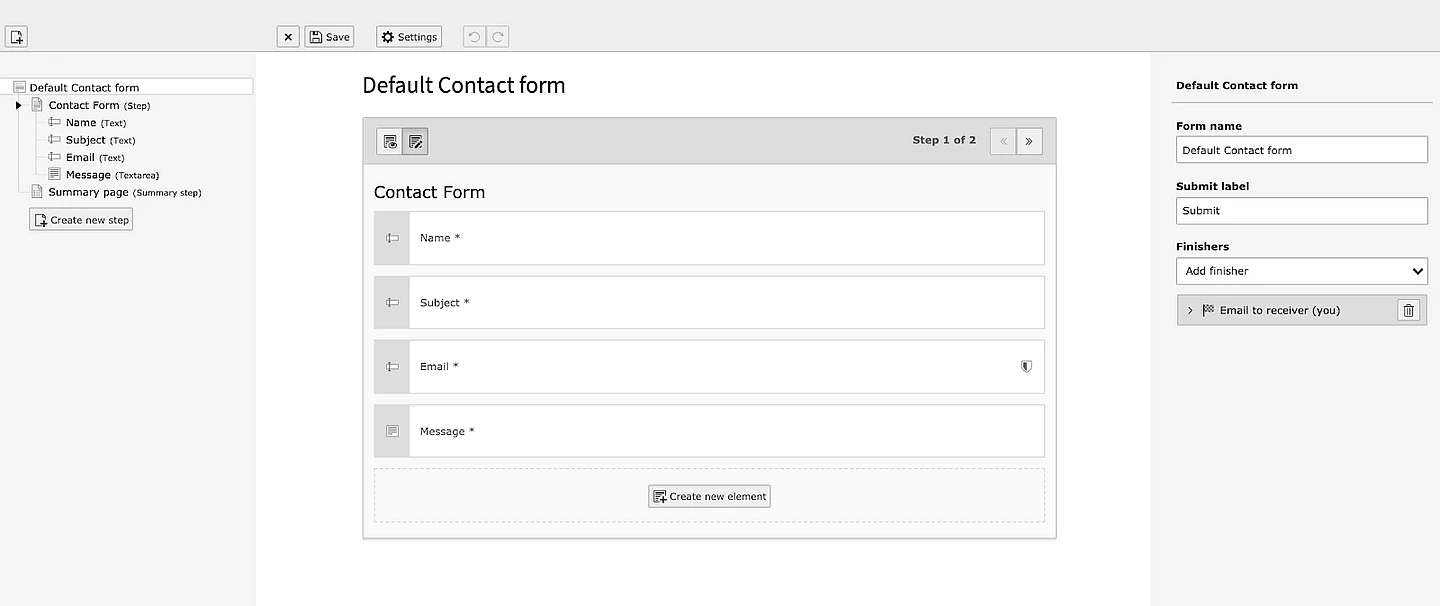The image size is (1440, 606).
Task: Open the form Settings
Action: click(408, 36)
